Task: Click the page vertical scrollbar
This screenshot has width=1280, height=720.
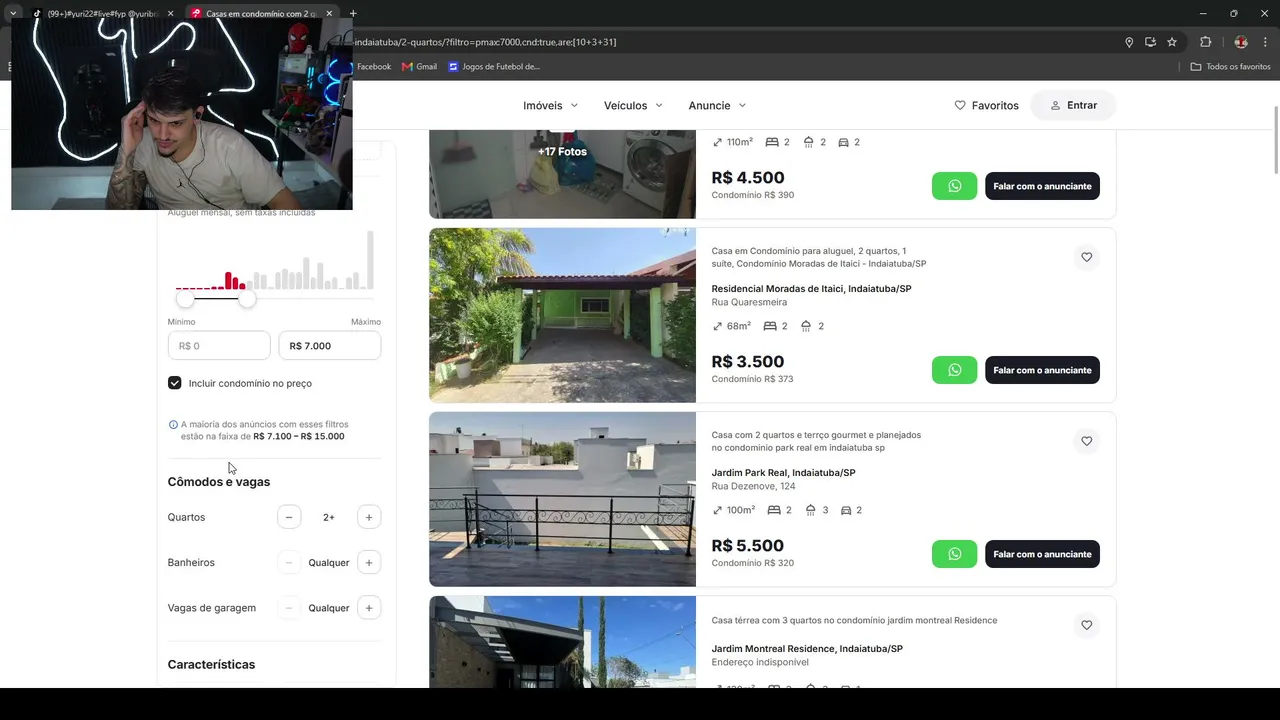Action: (x=1275, y=140)
